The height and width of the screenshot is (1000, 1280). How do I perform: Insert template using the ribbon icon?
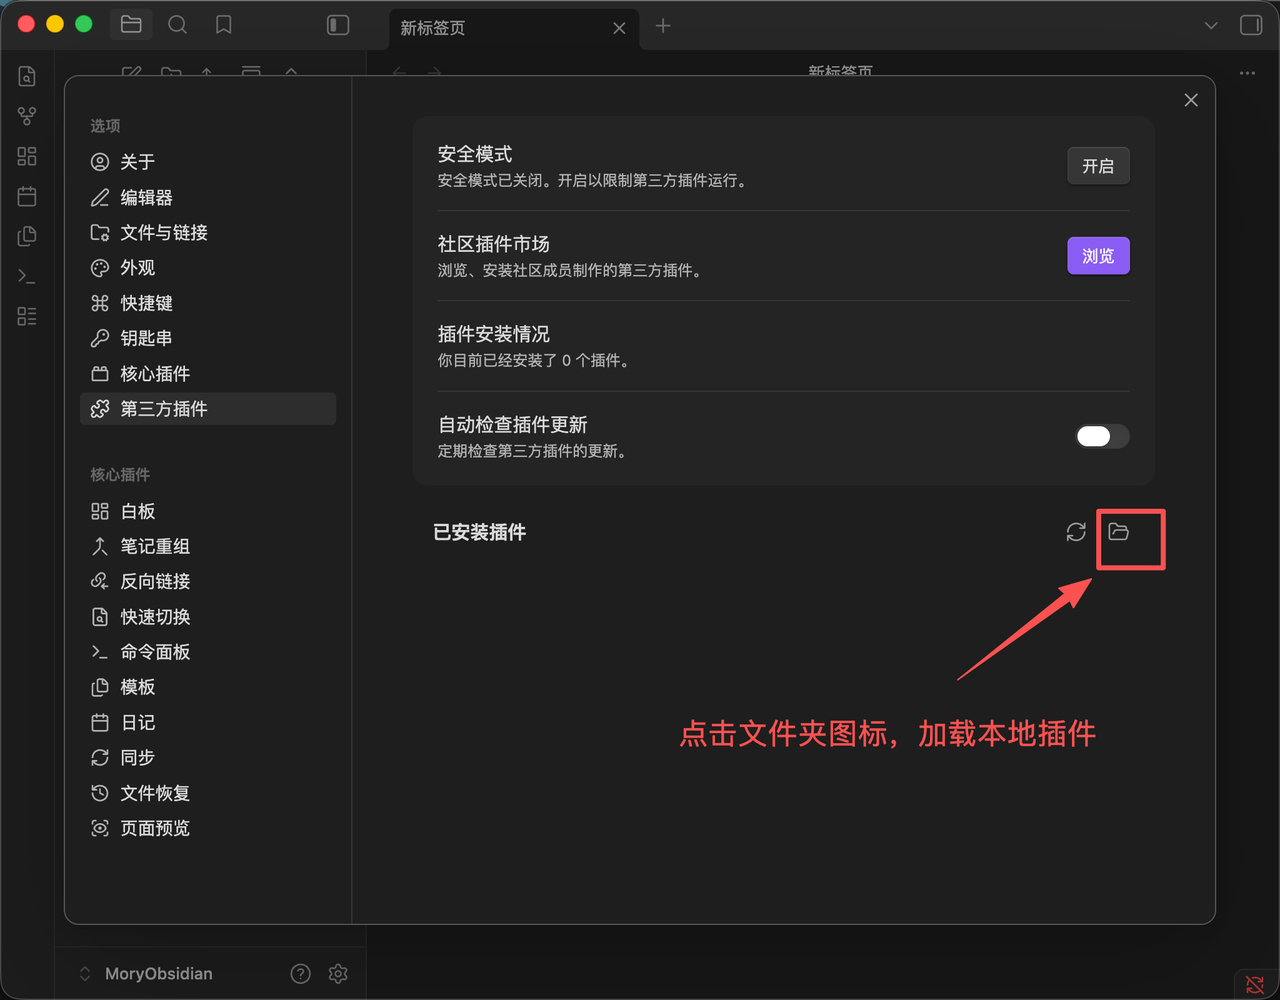pyautogui.click(x=27, y=236)
